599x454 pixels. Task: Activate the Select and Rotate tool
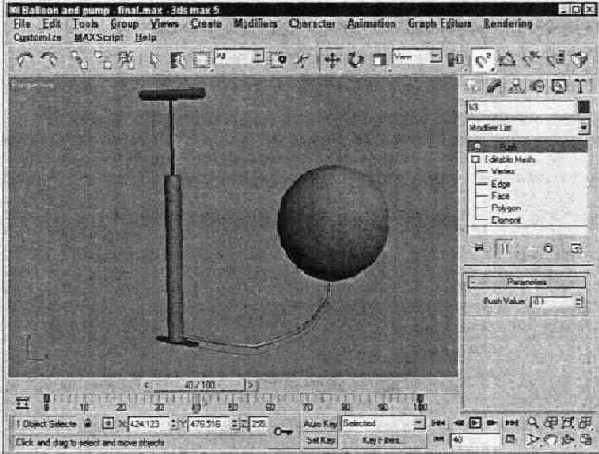click(355, 60)
